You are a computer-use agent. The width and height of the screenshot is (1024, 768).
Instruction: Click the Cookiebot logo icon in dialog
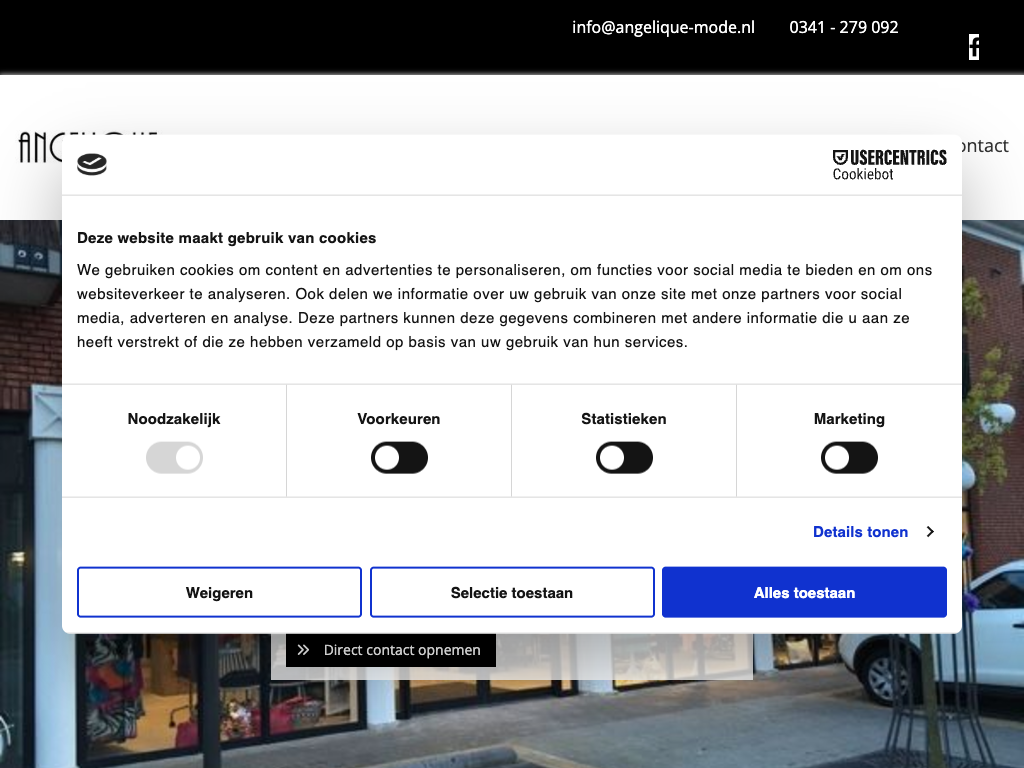(x=92, y=164)
